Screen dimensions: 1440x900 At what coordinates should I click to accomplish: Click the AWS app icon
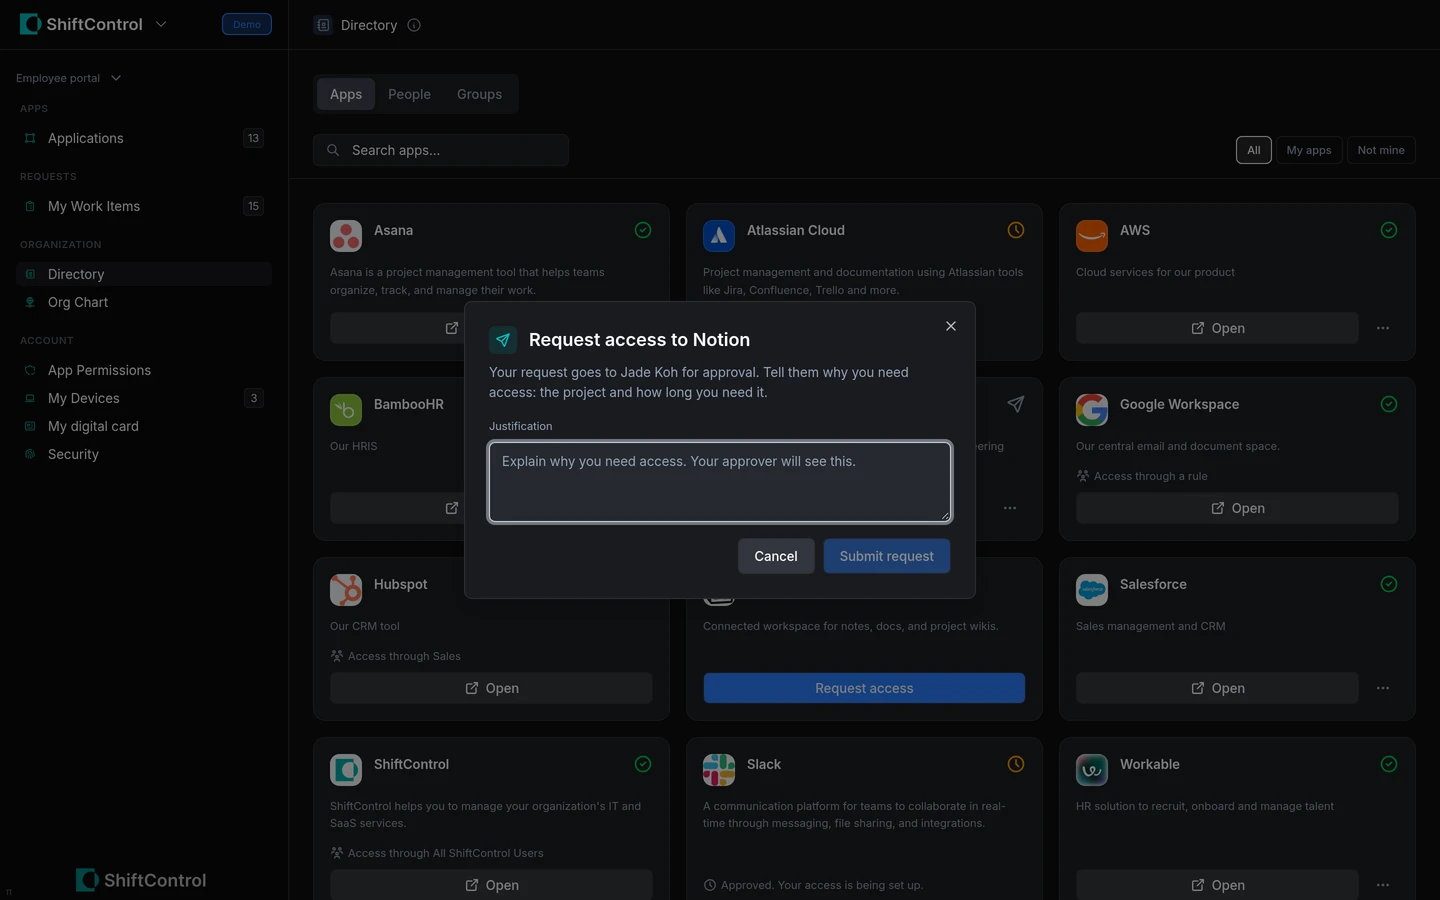1092,236
